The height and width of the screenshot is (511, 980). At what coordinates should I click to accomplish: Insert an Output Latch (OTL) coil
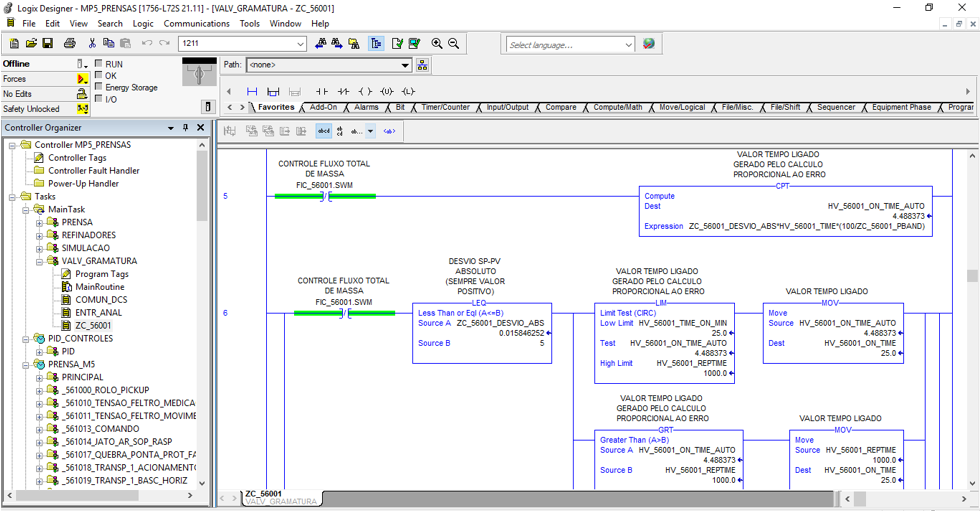(408, 91)
